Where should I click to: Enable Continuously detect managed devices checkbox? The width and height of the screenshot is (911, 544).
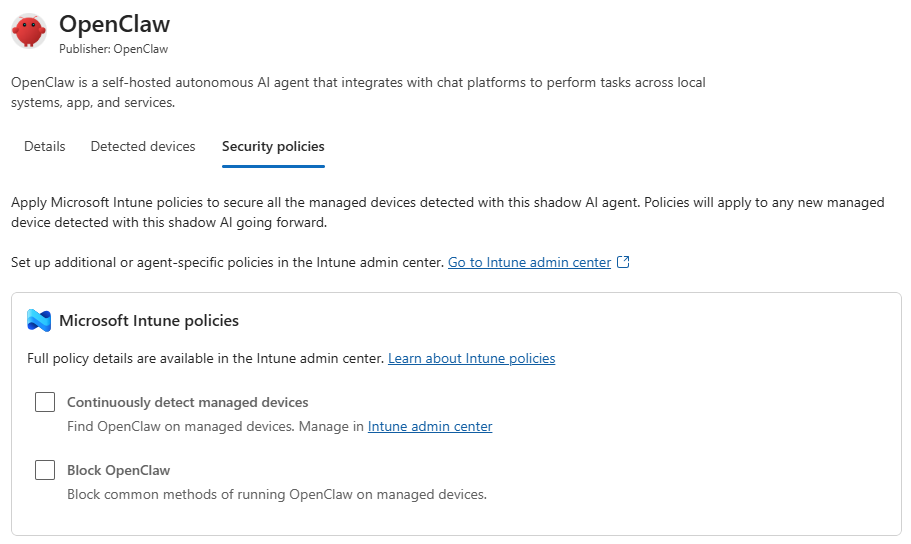[x=45, y=402]
